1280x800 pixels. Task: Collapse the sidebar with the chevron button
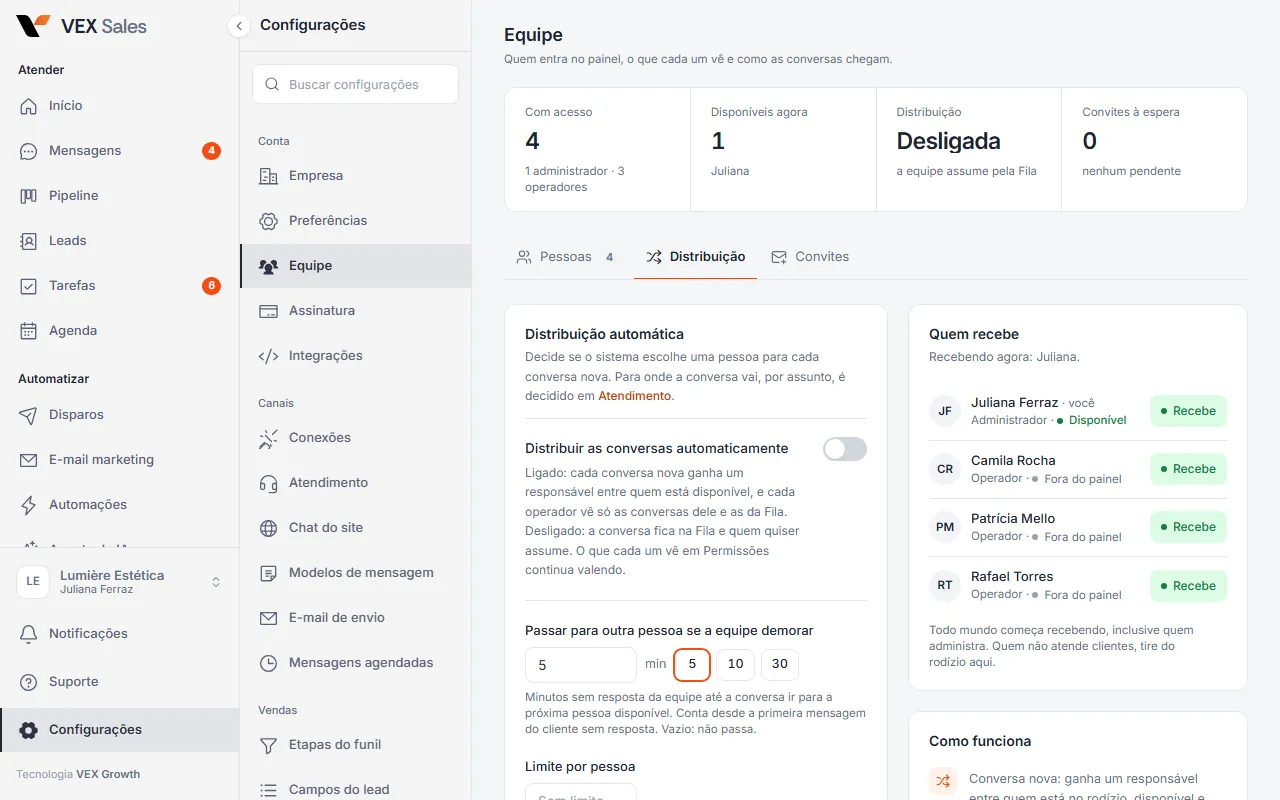[x=238, y=26]
